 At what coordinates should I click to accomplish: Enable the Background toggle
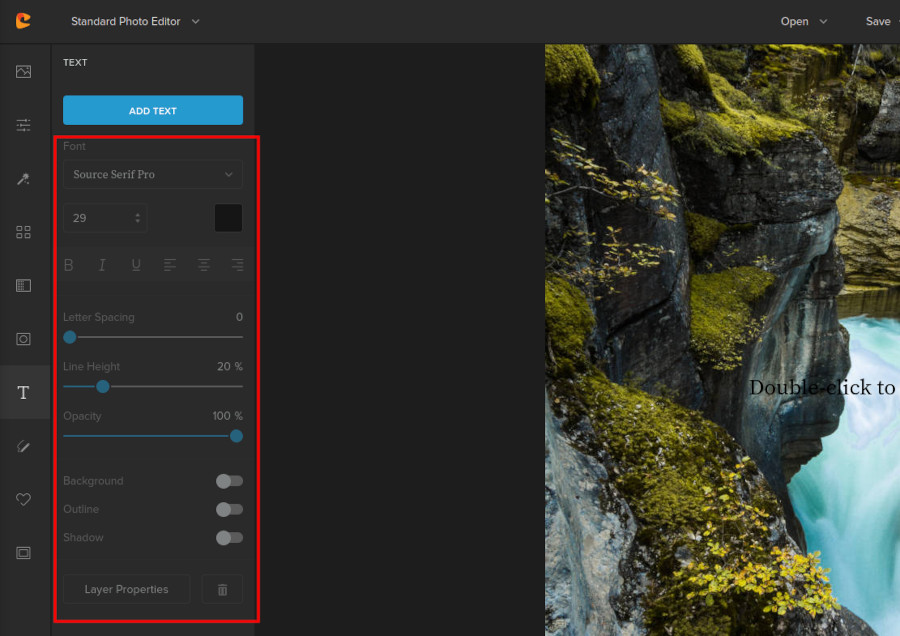point(228,481)
